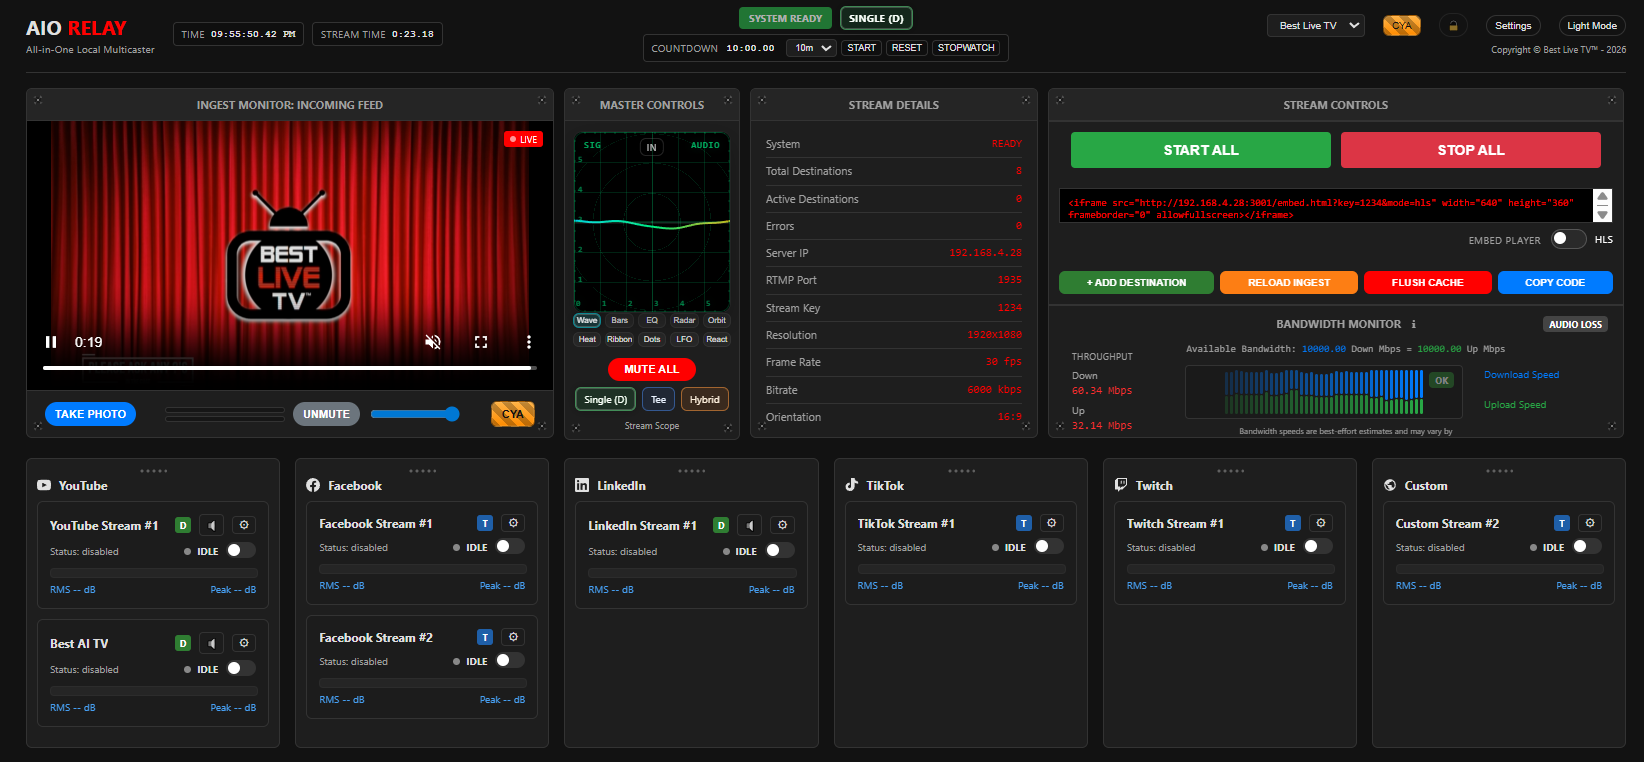Enable LinkedIn Stream #1 toggle

point(779,550)
